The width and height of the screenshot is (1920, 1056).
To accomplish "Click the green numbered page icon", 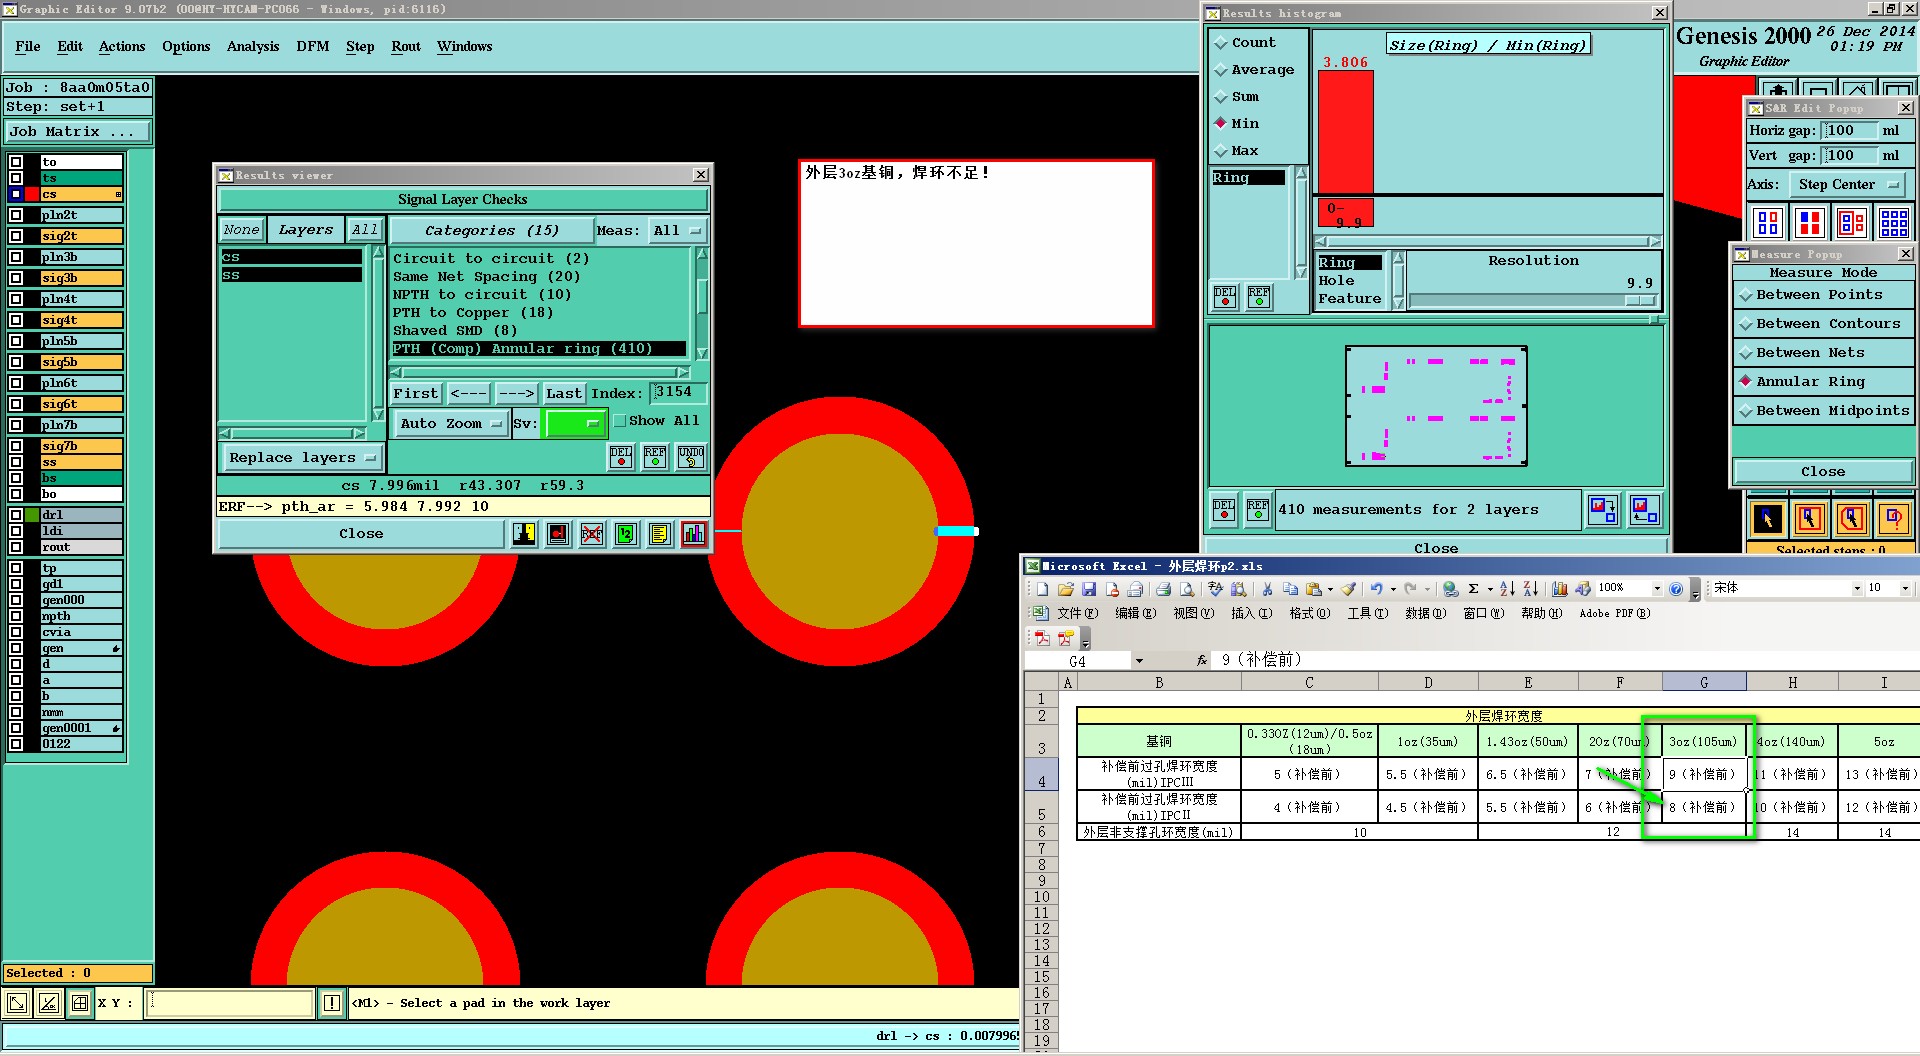I will click(x=625, y=534).
